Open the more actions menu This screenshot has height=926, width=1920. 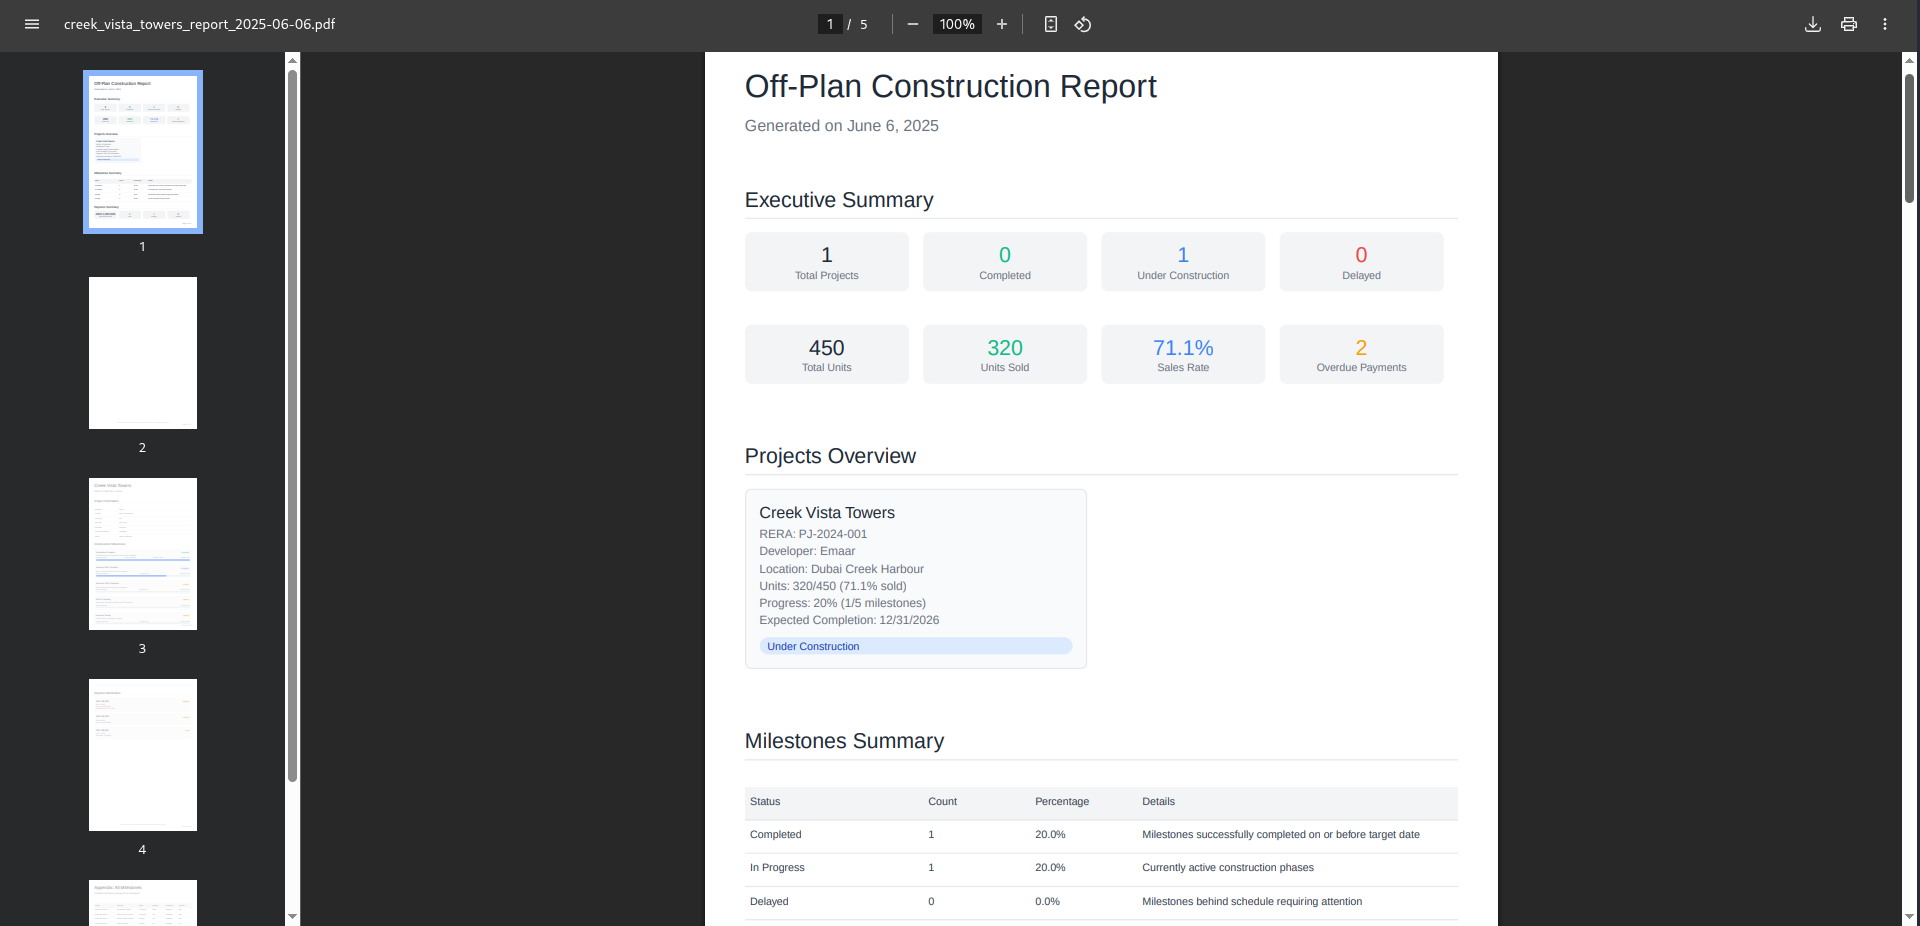pyautogui.click(x=1885, y=24)
